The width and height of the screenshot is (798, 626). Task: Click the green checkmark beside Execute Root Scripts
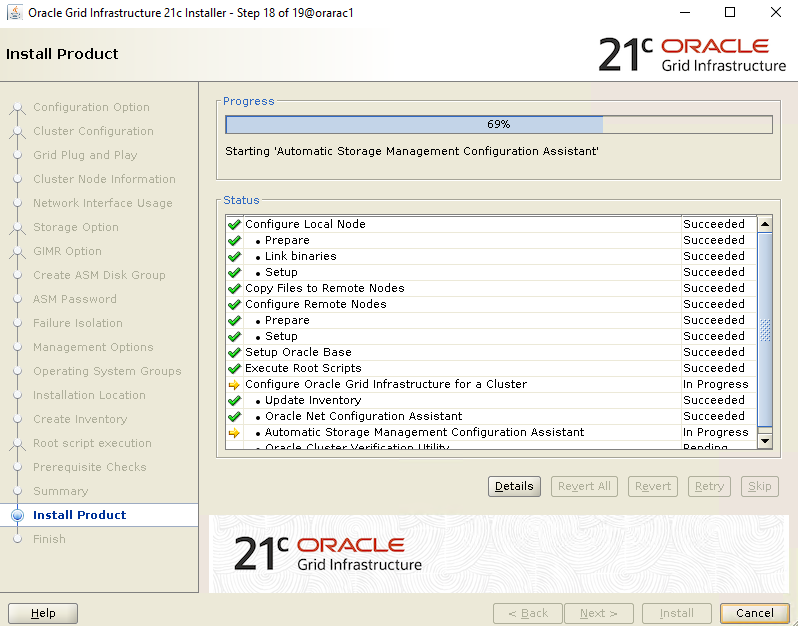234,368
